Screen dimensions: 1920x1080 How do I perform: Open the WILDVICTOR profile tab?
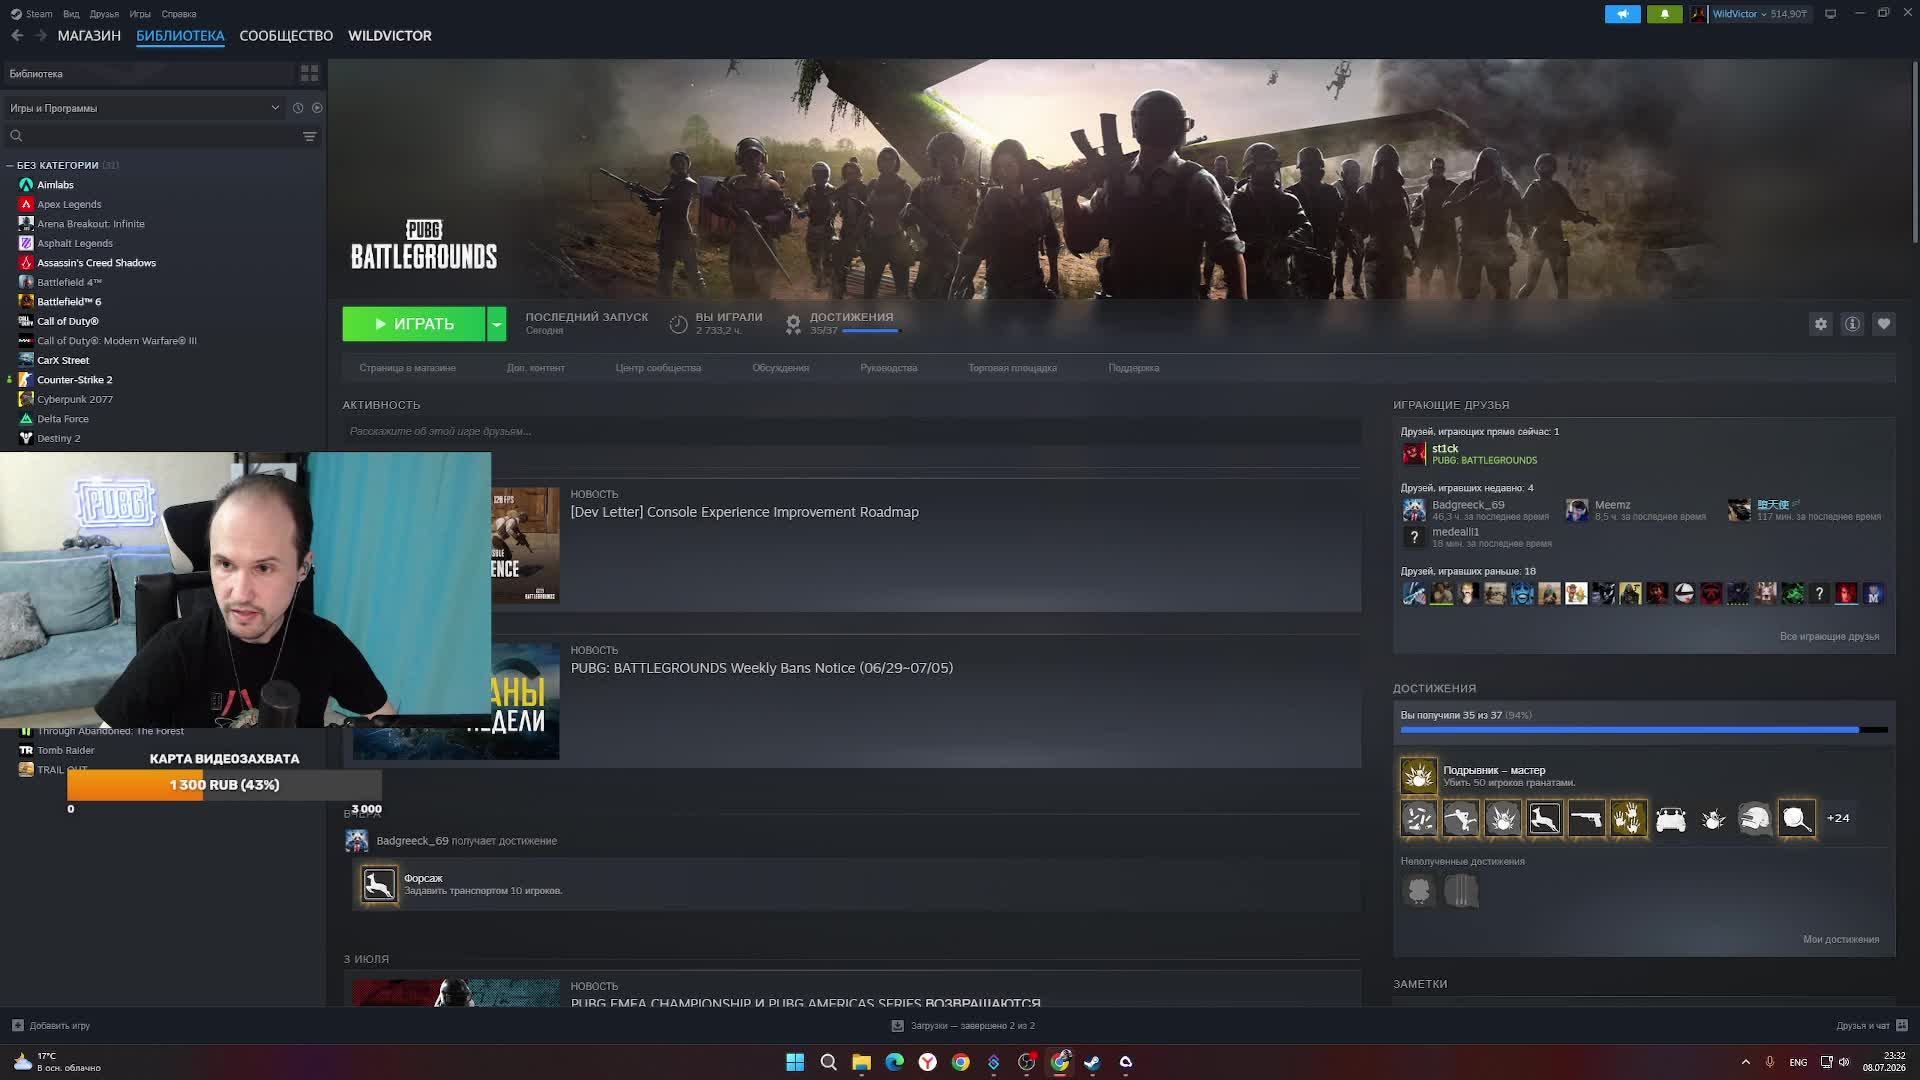390,36
